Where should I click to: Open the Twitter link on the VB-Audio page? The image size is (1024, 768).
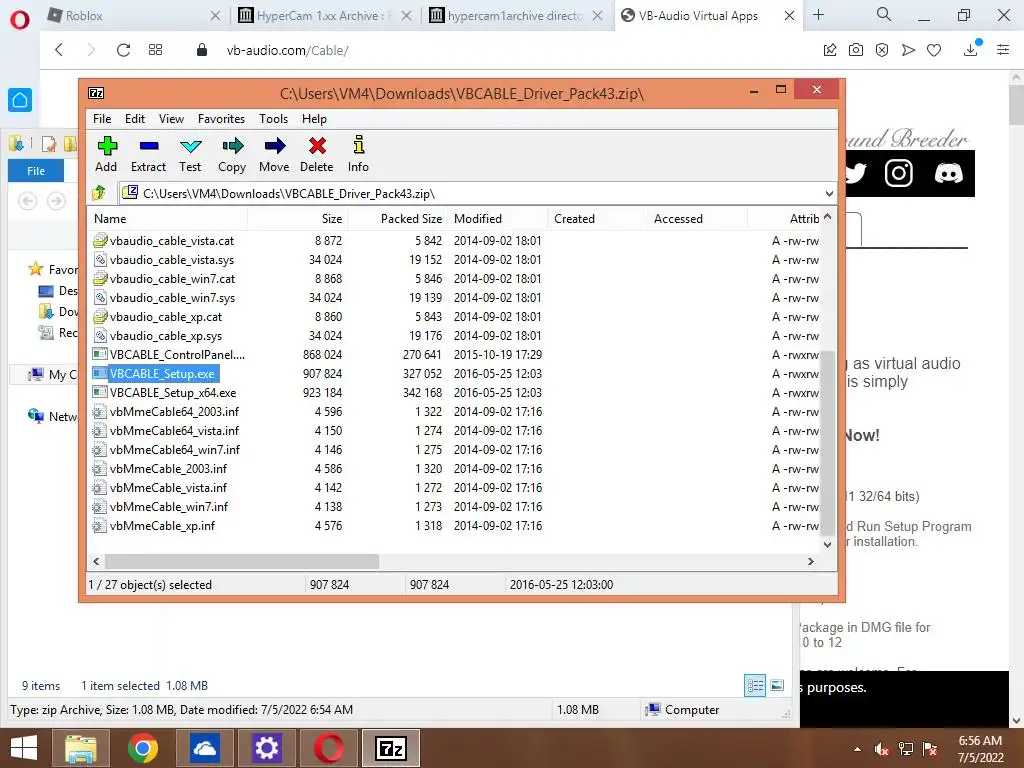pos(856,174)
